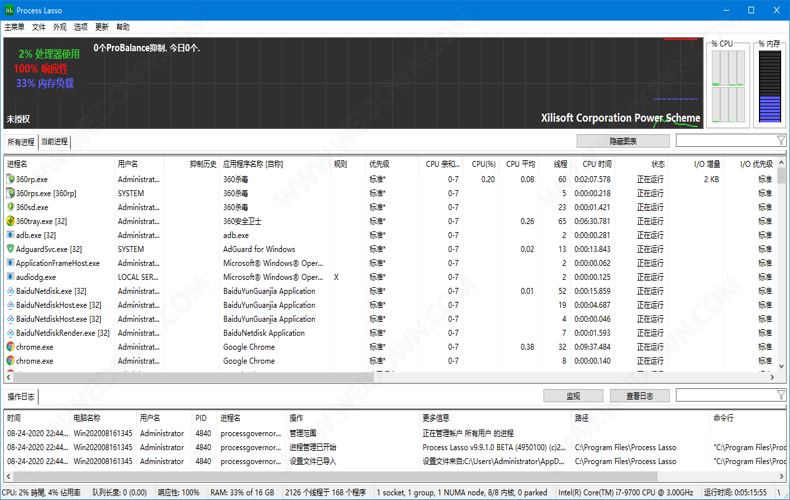
Task: Sort by the CPU 时间 column header
Action: pos(592,164)
